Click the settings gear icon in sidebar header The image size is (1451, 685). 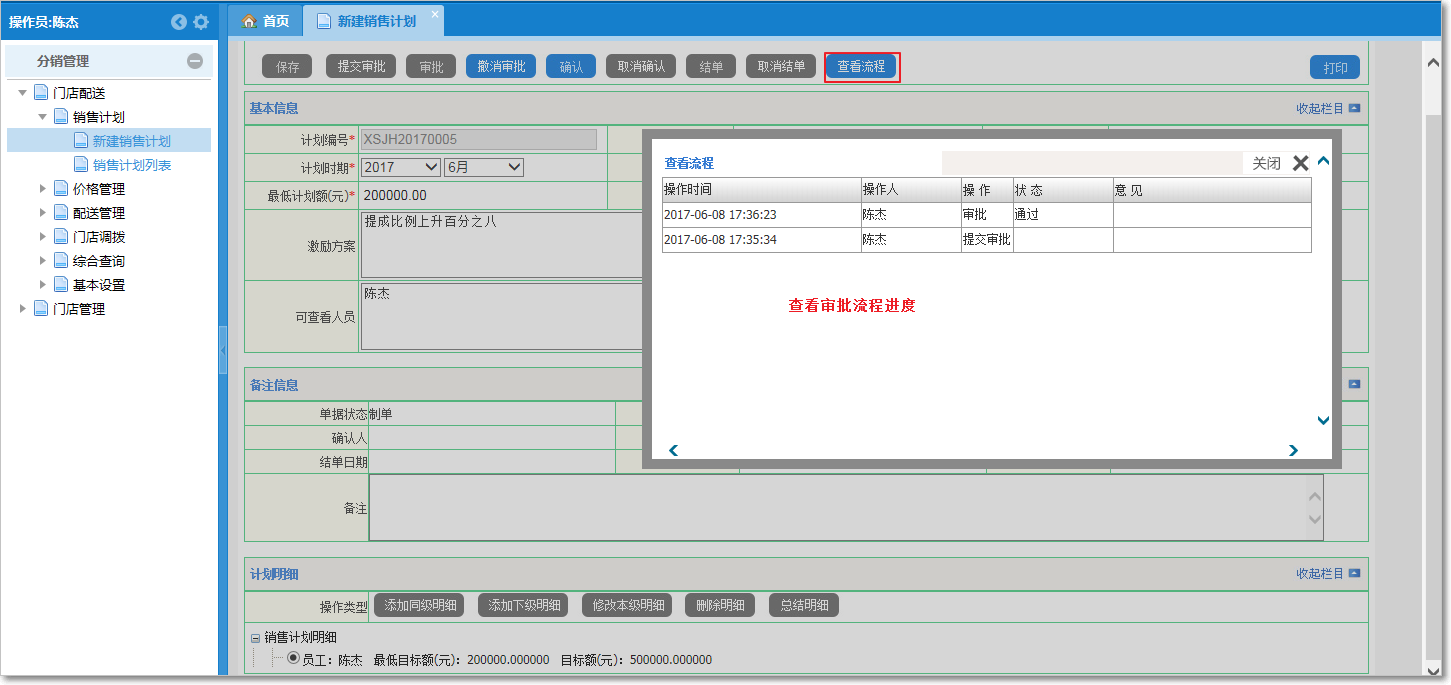[201, 22]
